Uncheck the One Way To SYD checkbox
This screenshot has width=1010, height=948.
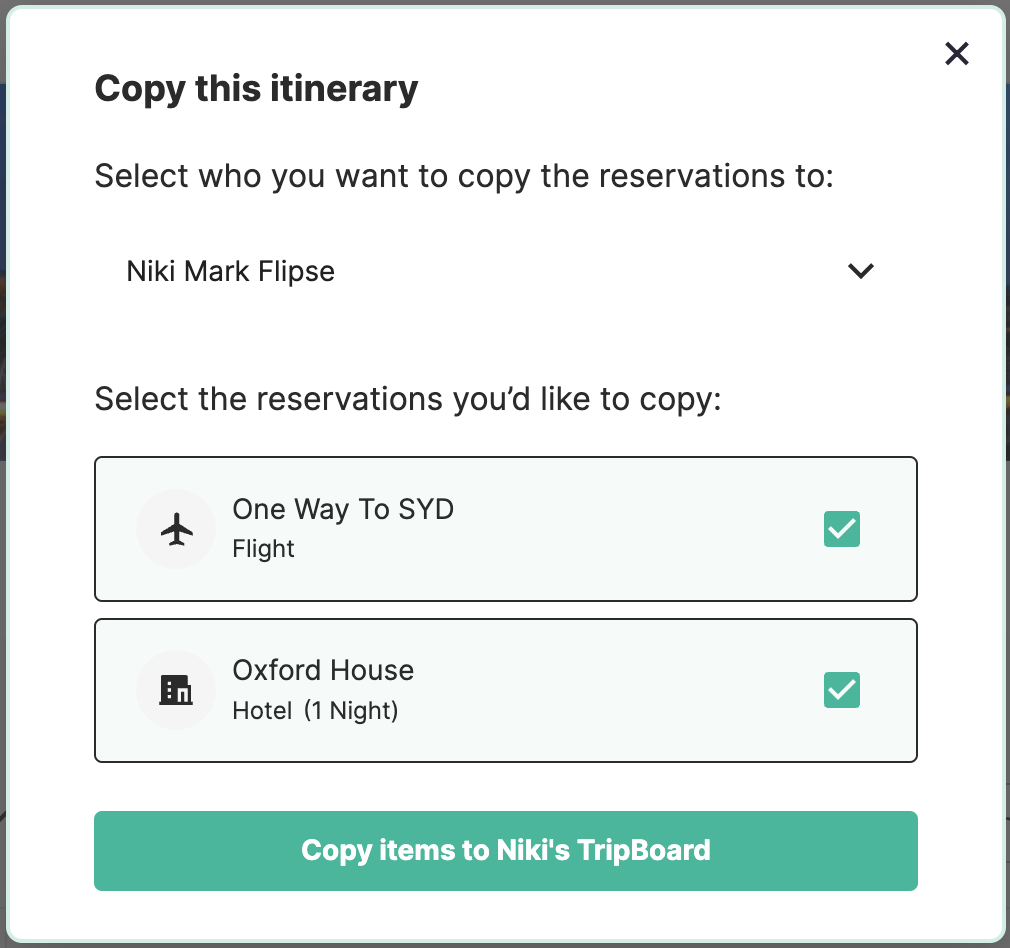(x=841, y=529)
